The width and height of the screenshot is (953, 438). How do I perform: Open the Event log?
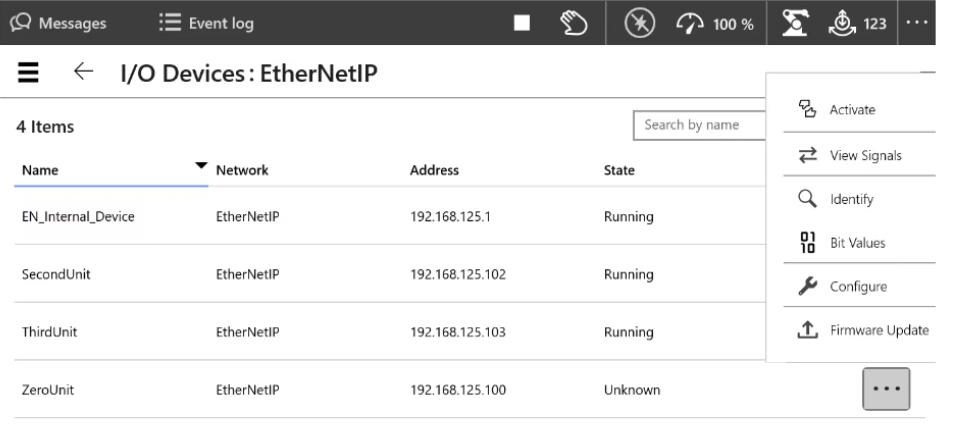(x=207, y=22)
